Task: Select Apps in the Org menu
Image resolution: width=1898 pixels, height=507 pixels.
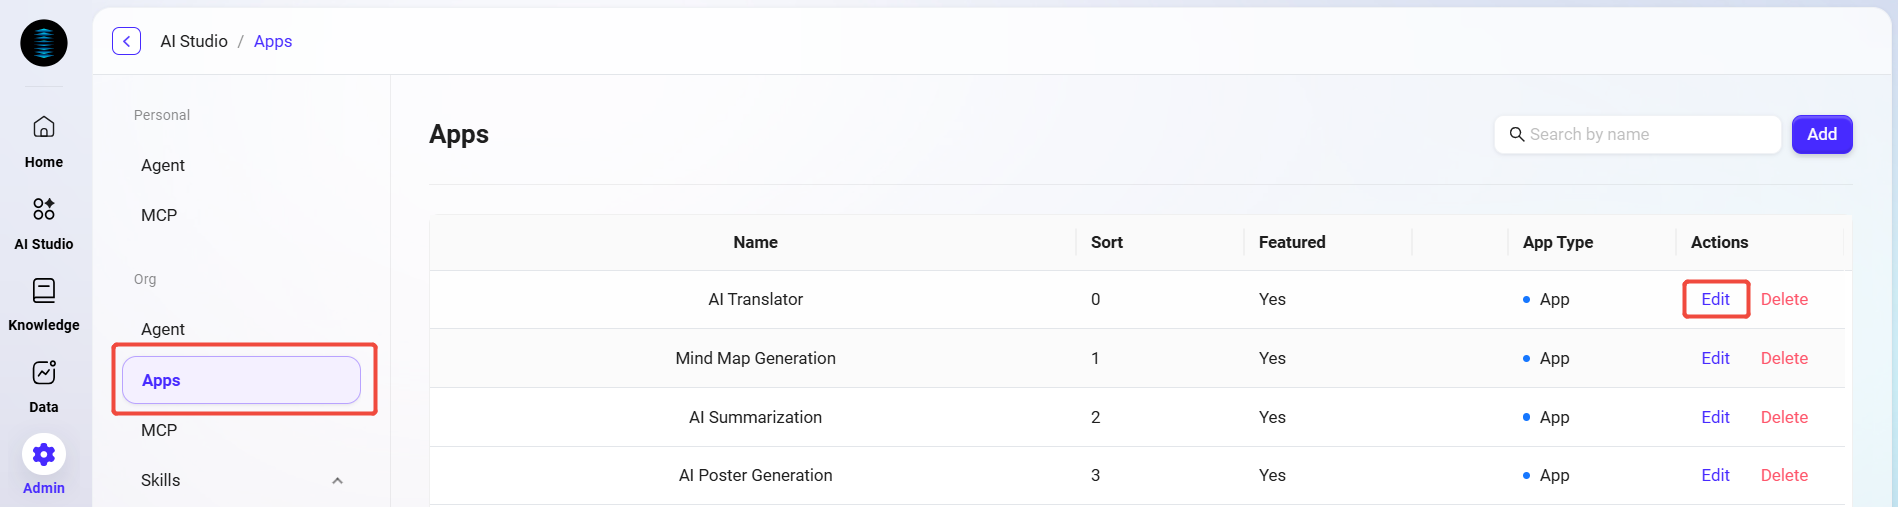Action: click(241, 380)
